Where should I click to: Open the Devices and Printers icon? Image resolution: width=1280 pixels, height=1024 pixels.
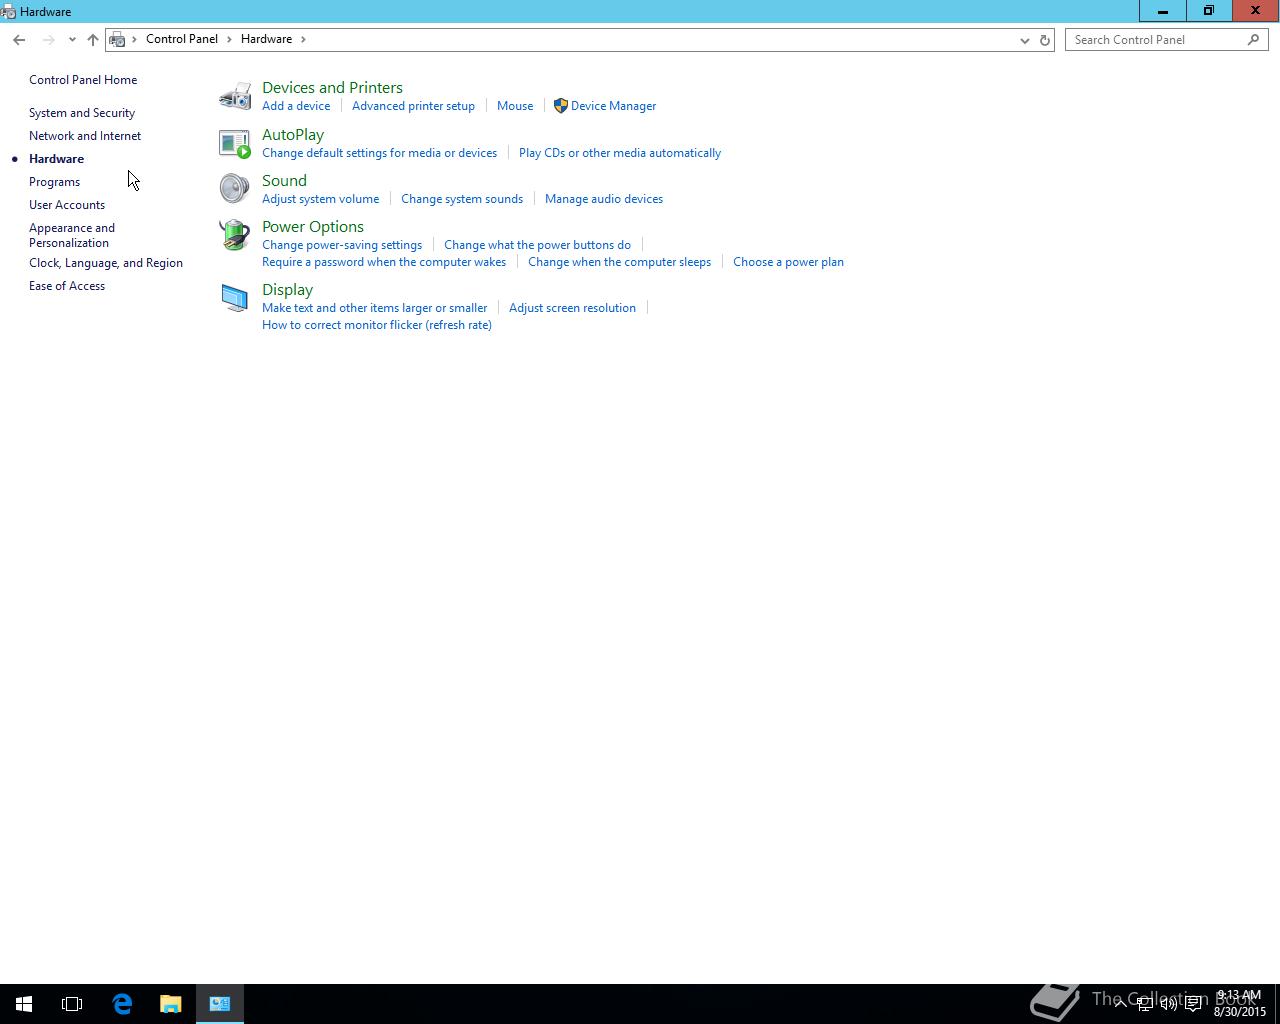coord(235,96)
